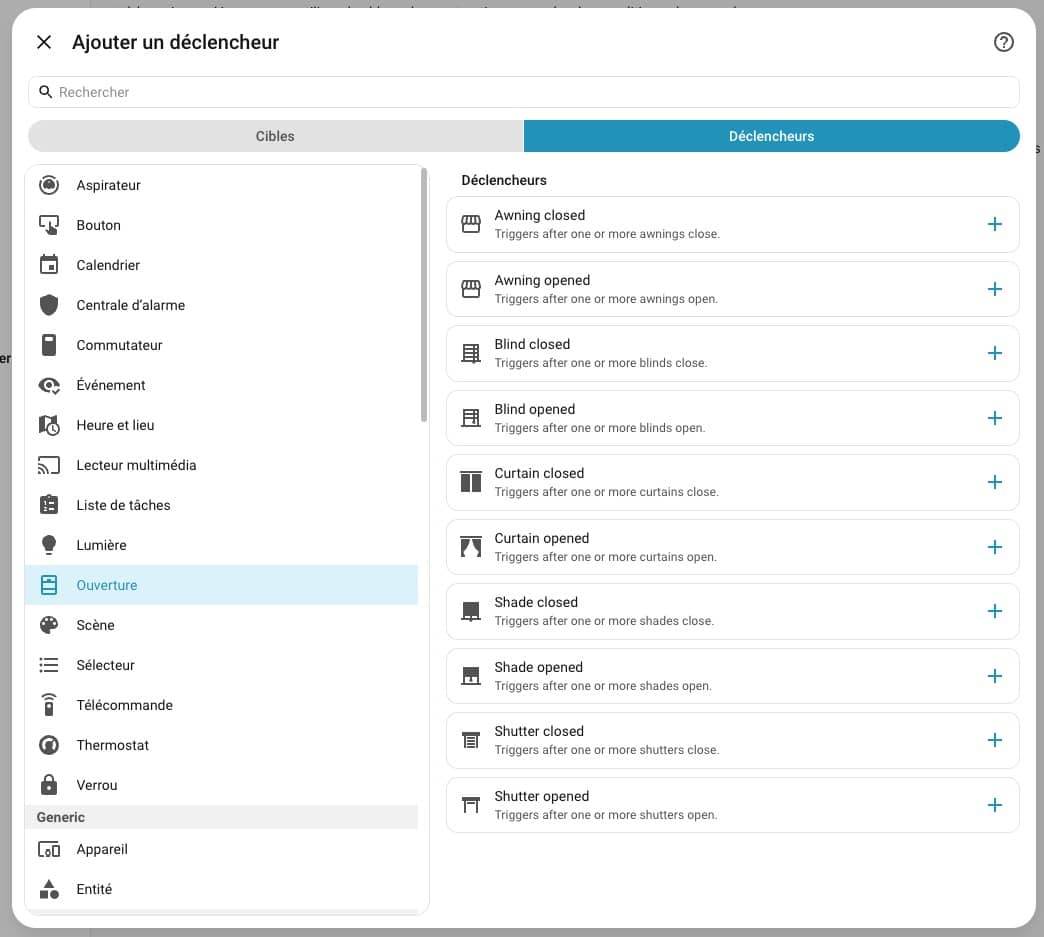Click the help question mark icon
Viewport: 1044px width, 937px height.
[x=1003, y=42]
